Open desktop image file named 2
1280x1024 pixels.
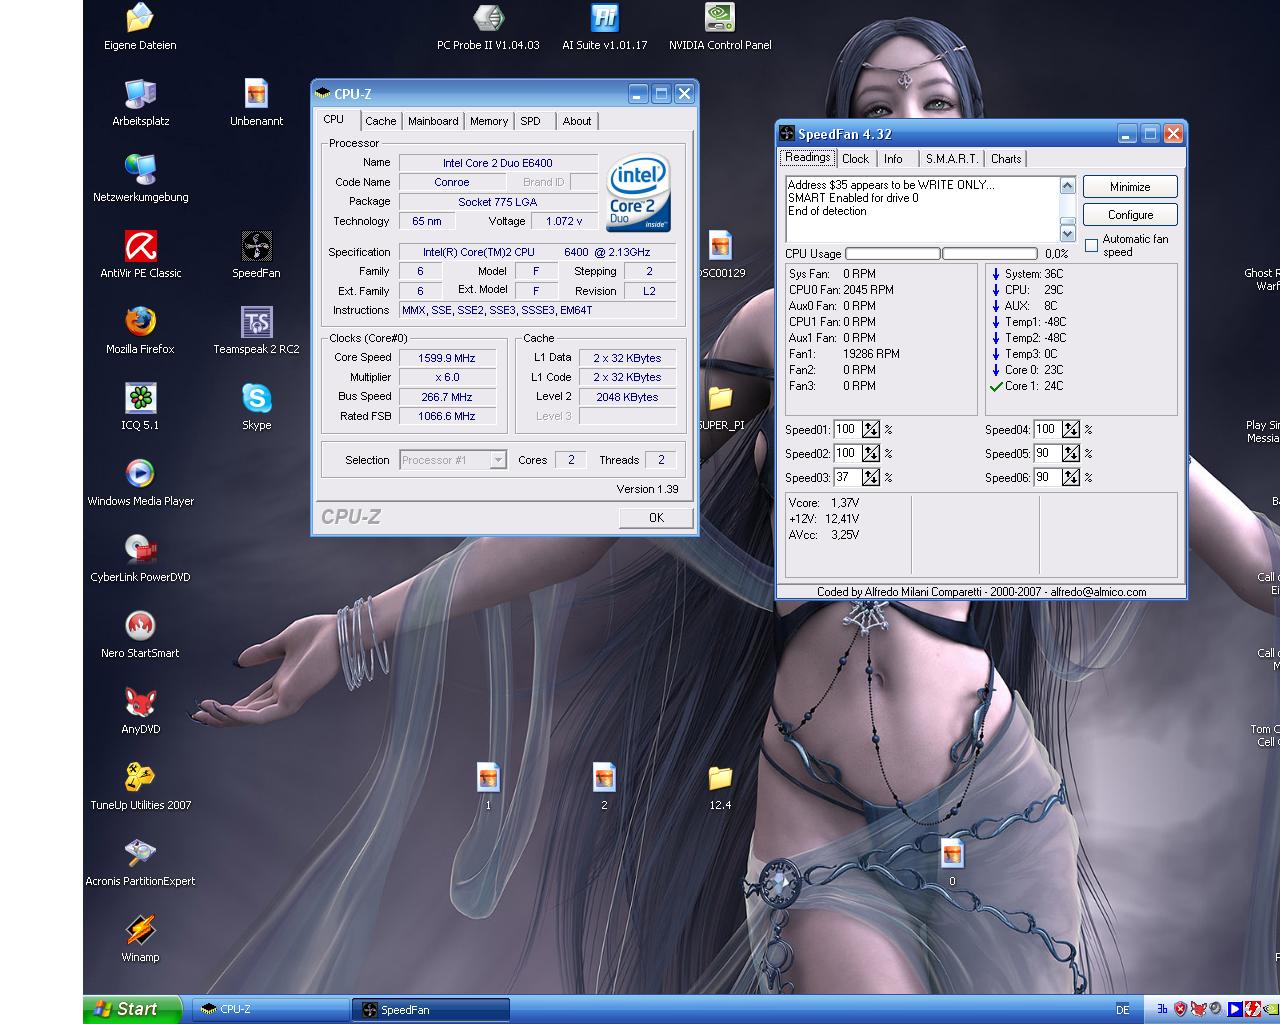[x=604, y=787]
